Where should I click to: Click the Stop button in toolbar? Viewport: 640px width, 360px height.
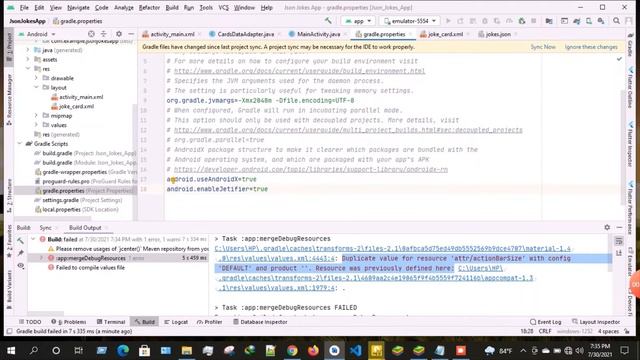(533, 21)
